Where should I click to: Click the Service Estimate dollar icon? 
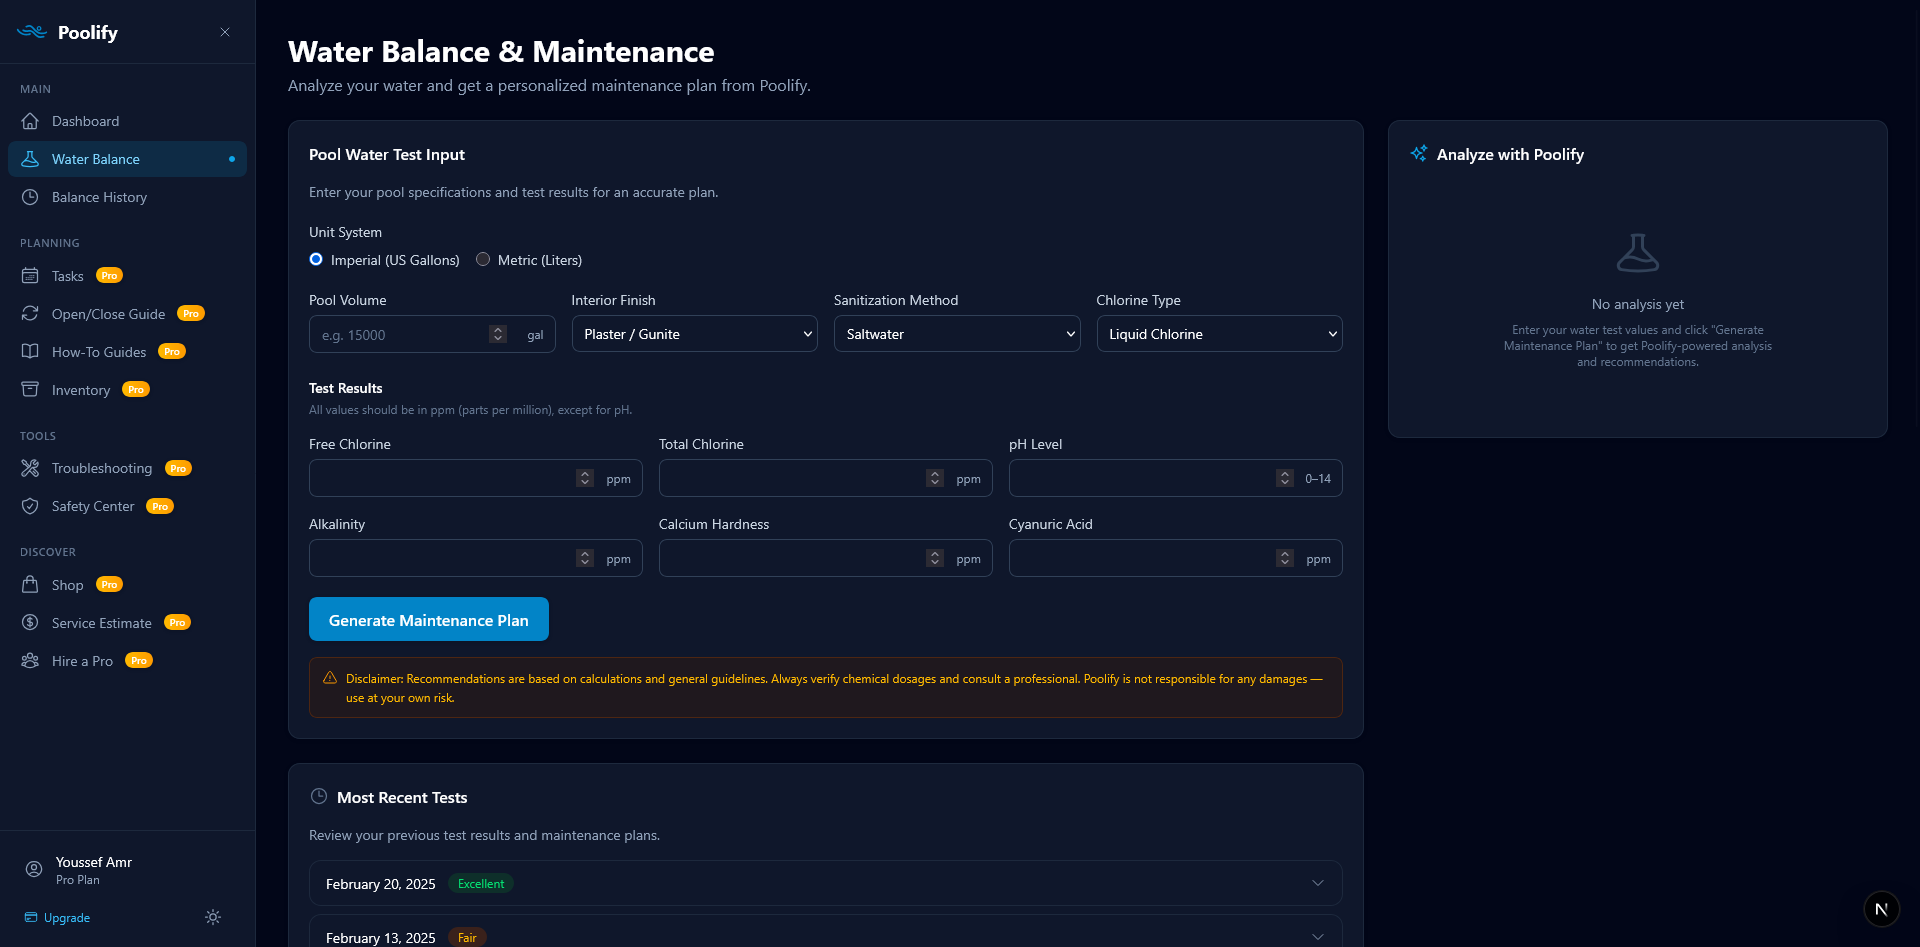coord(30,622)
